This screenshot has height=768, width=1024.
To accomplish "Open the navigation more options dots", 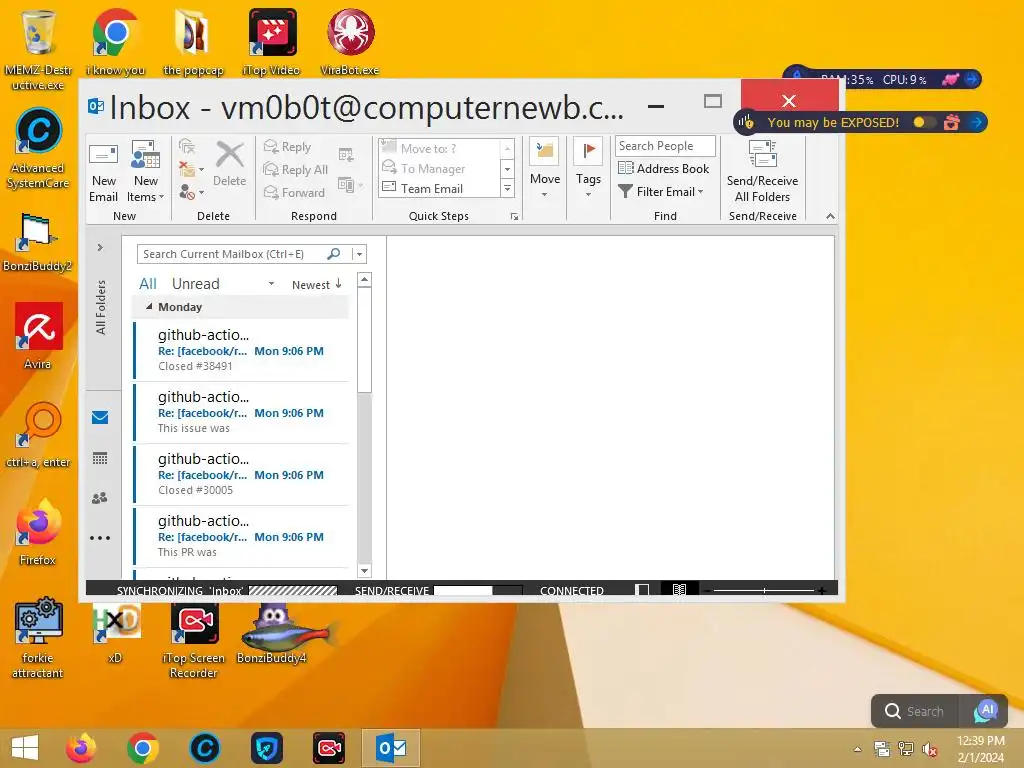I will point(100,538).
